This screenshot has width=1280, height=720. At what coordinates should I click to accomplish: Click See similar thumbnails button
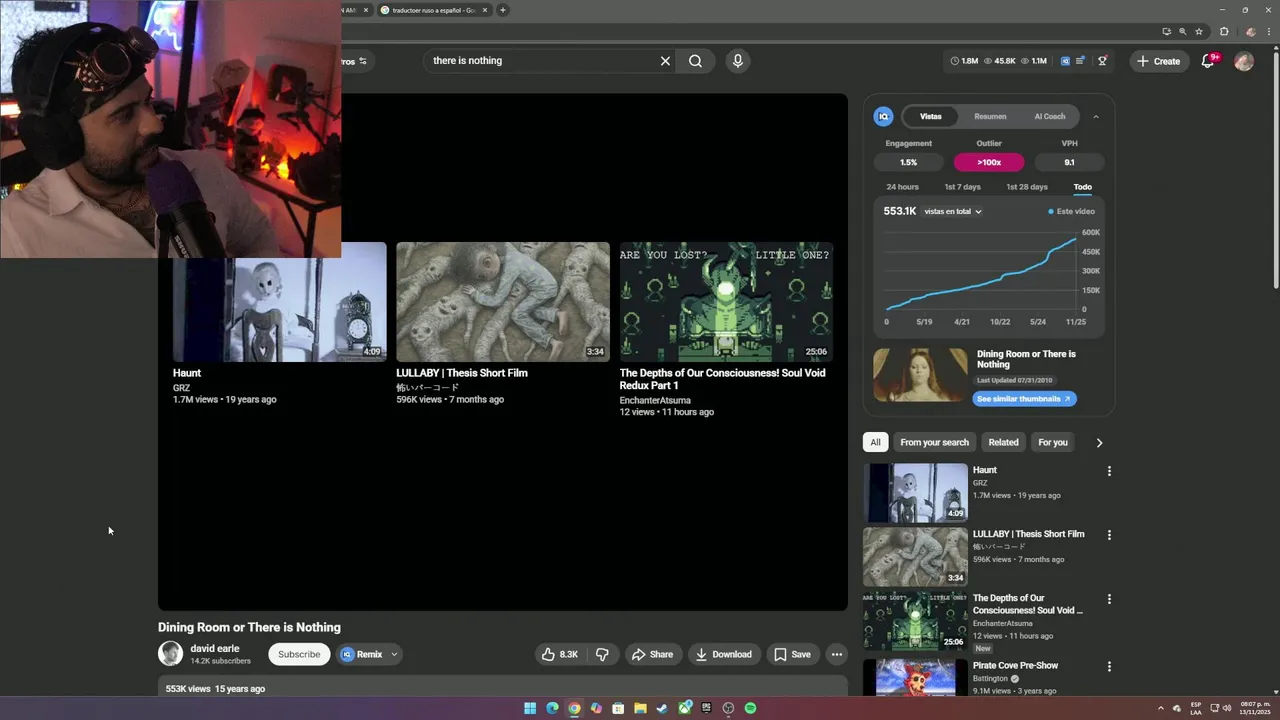click(1024, 398)
